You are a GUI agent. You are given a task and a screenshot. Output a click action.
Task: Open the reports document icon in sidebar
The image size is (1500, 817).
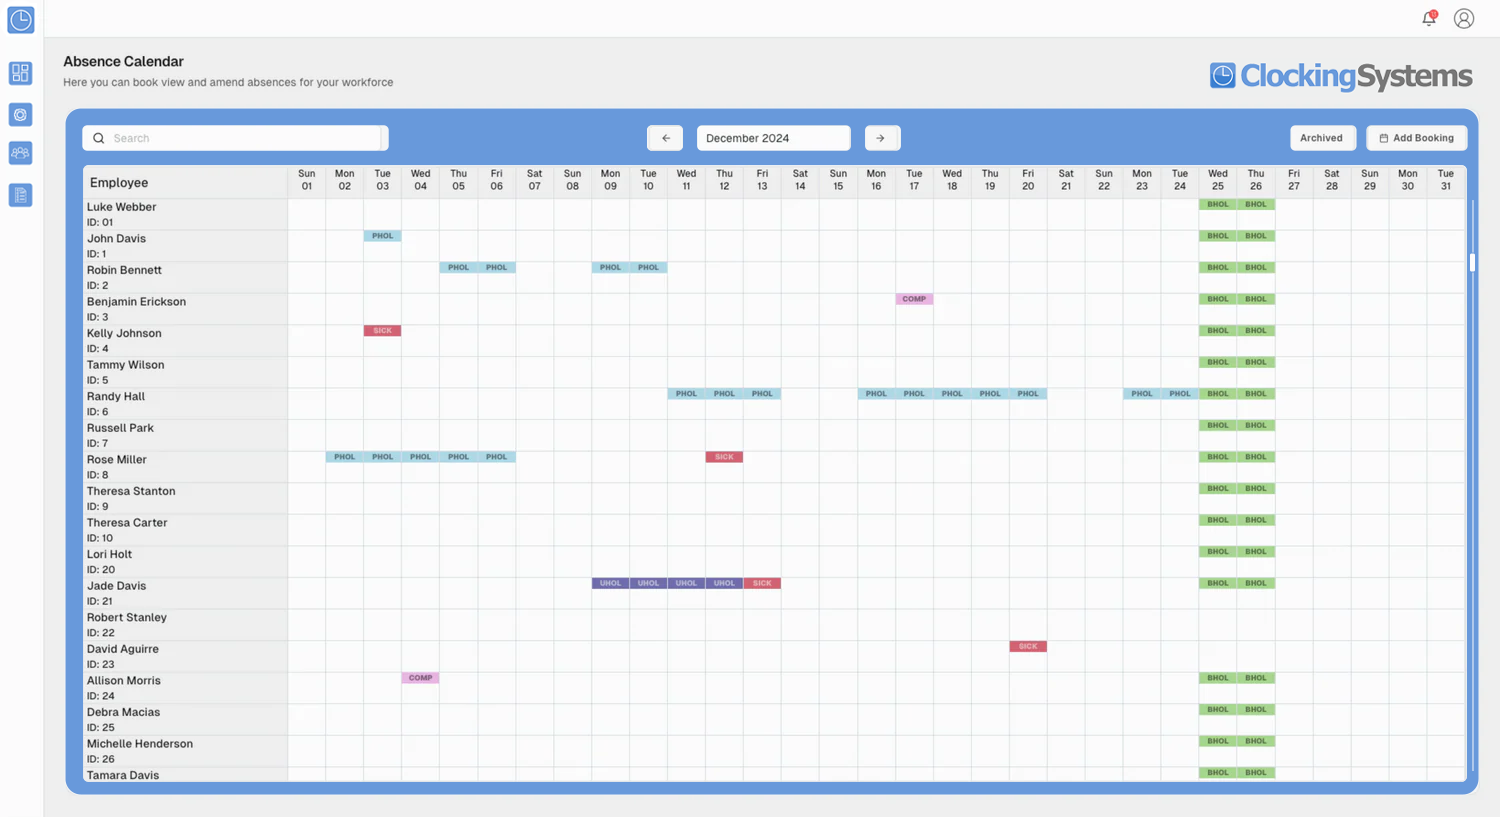point(21,195)
